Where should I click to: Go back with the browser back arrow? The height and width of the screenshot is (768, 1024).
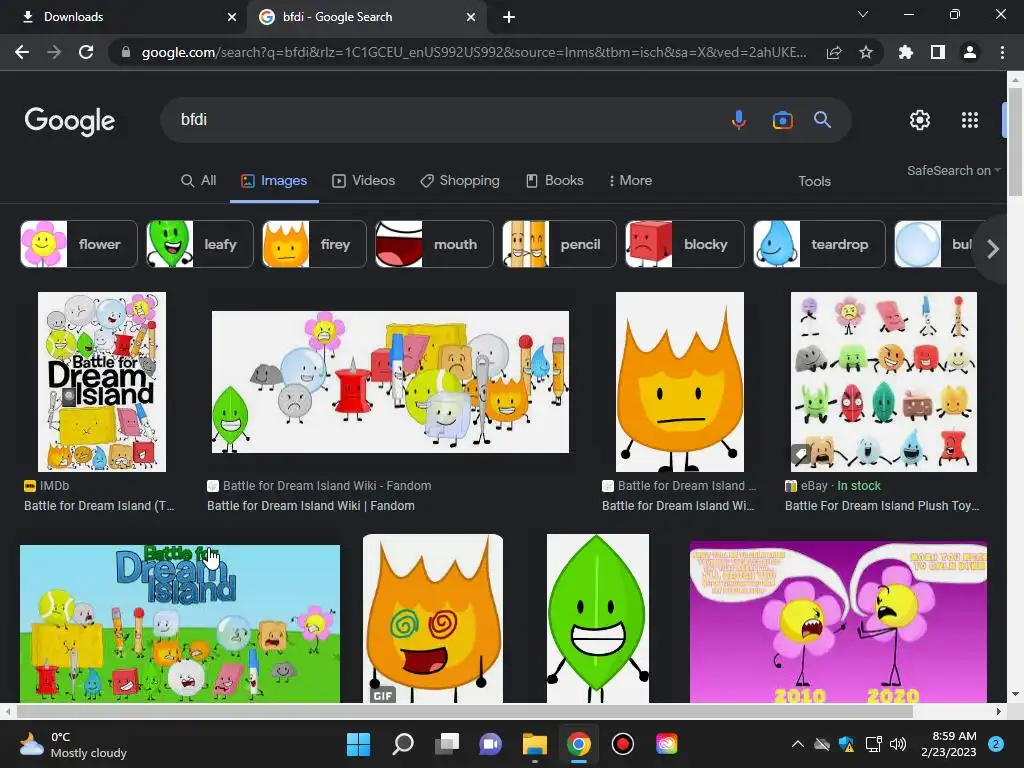[22, 52]
